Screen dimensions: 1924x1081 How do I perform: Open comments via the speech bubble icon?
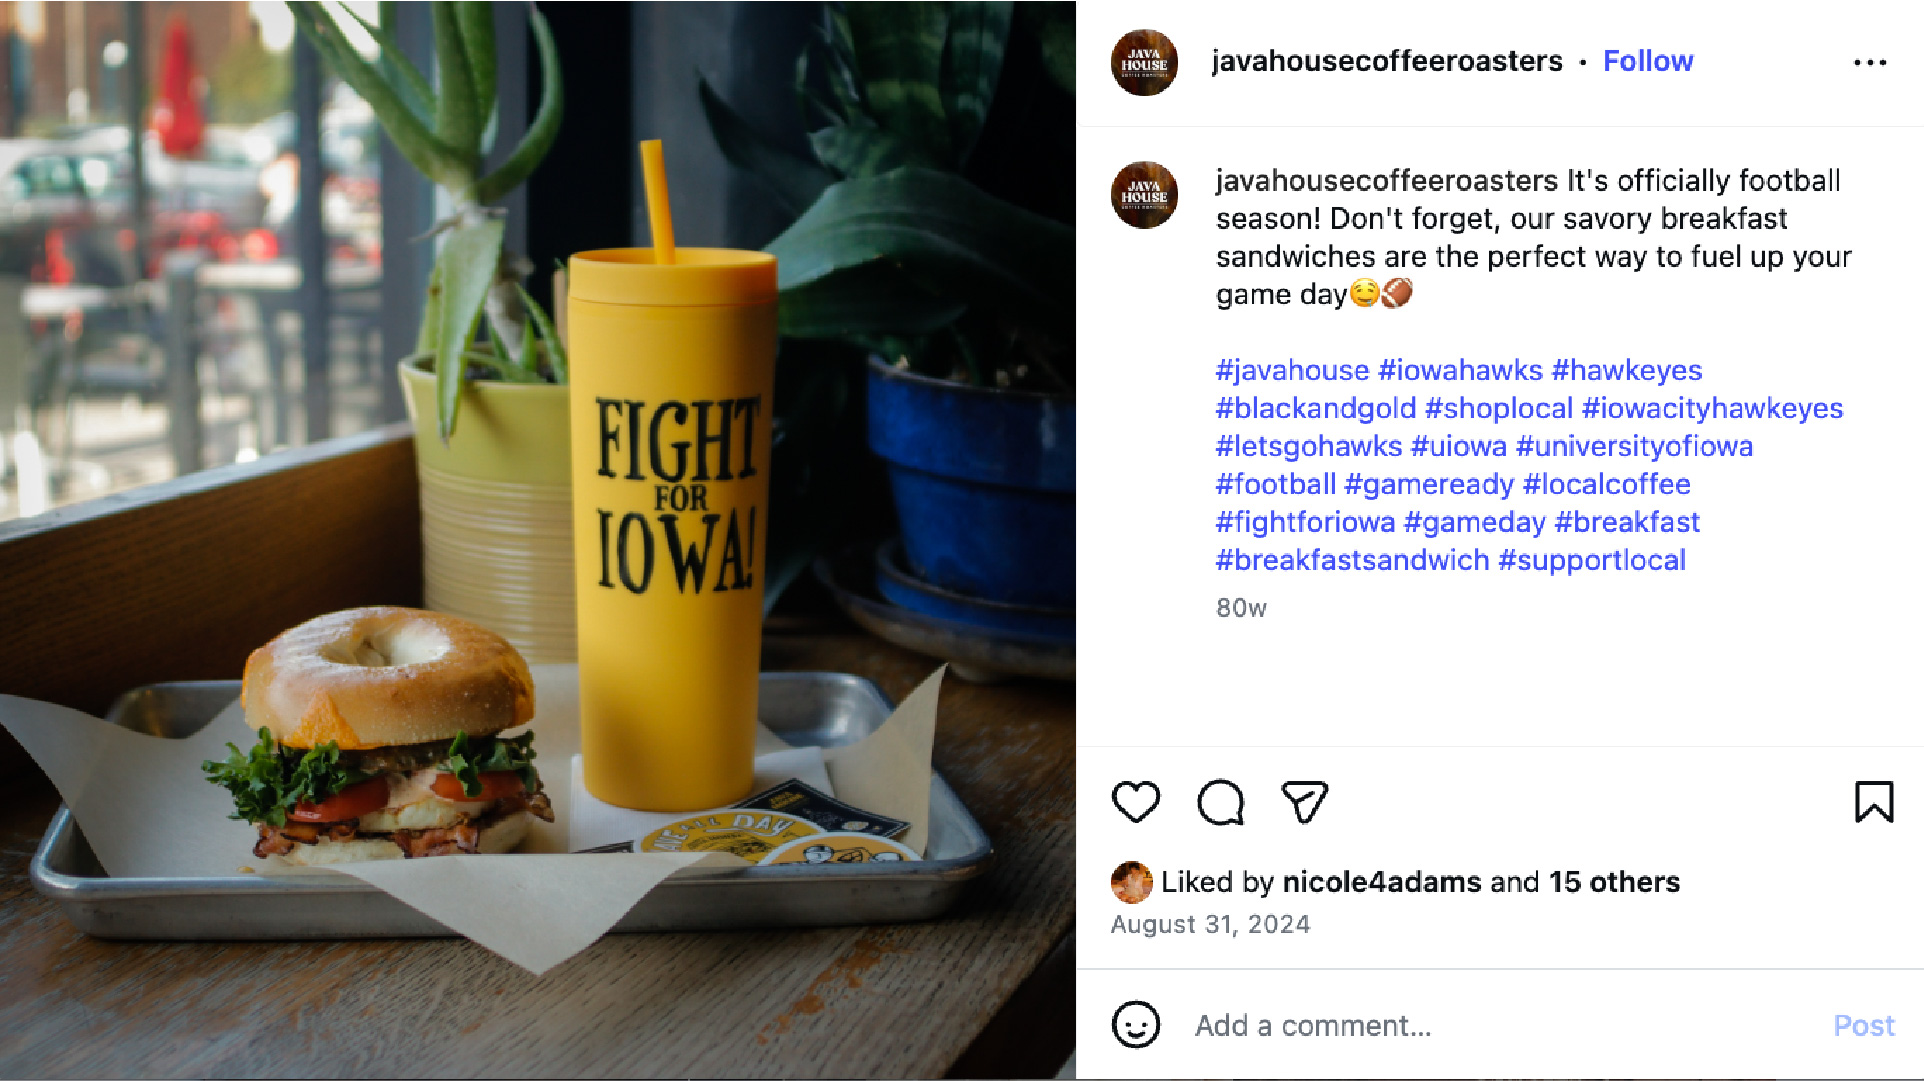1220,802
